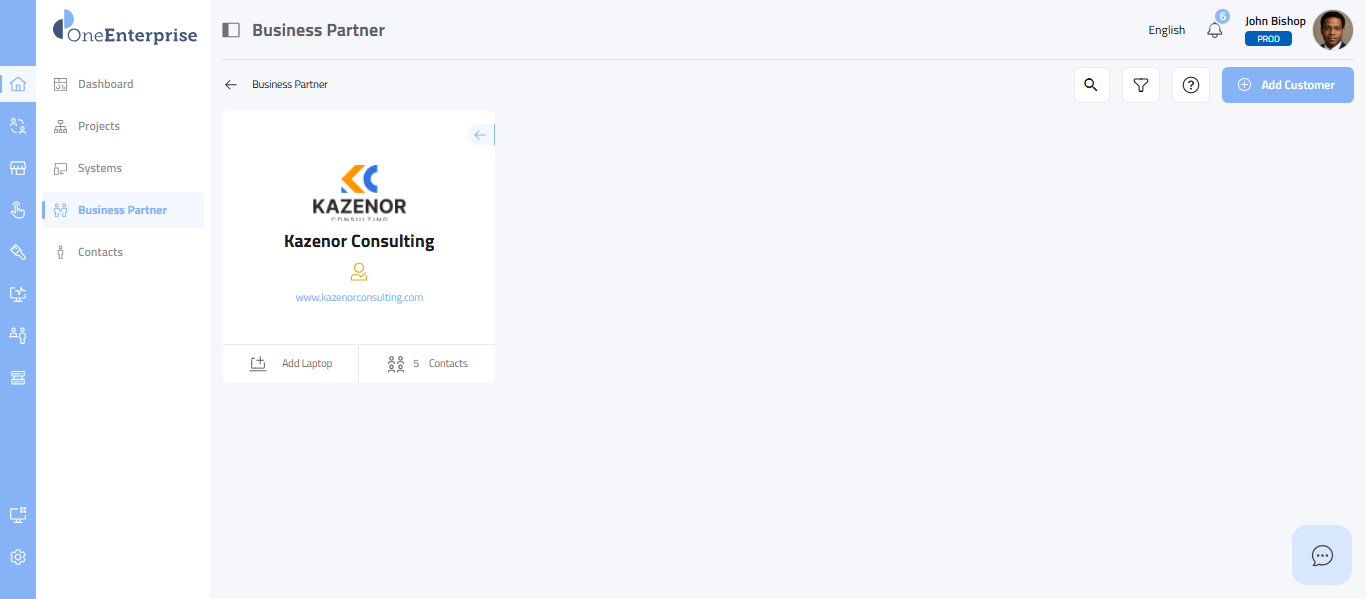Open the storefront icon in left rail
The height and width of the screenshot is (599, 1366).
pyautogui.click(x=18, y=168)
